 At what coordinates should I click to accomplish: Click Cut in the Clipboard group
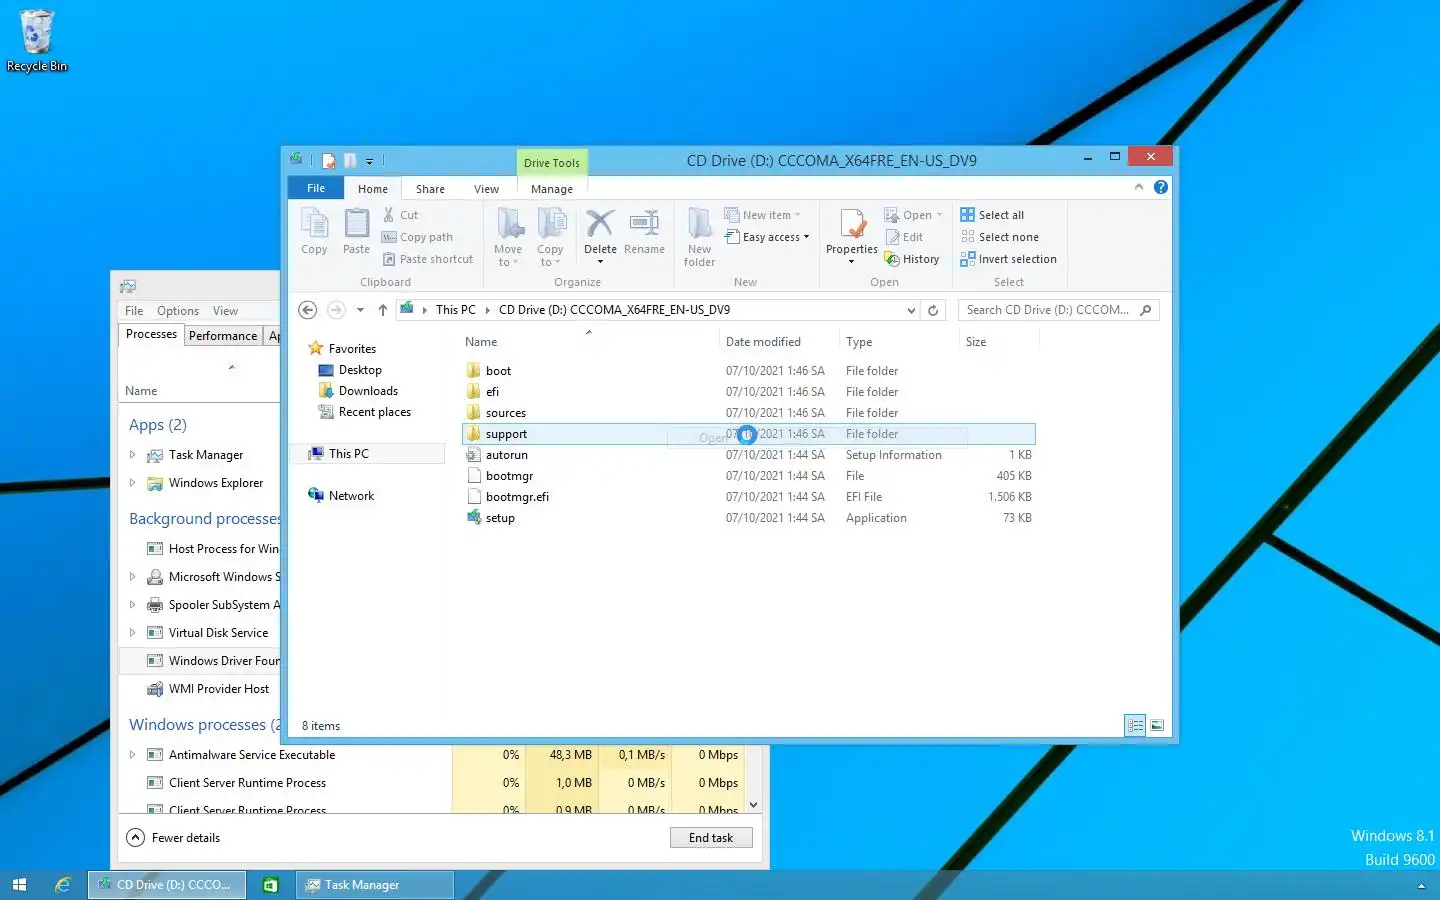coord(400,215)
